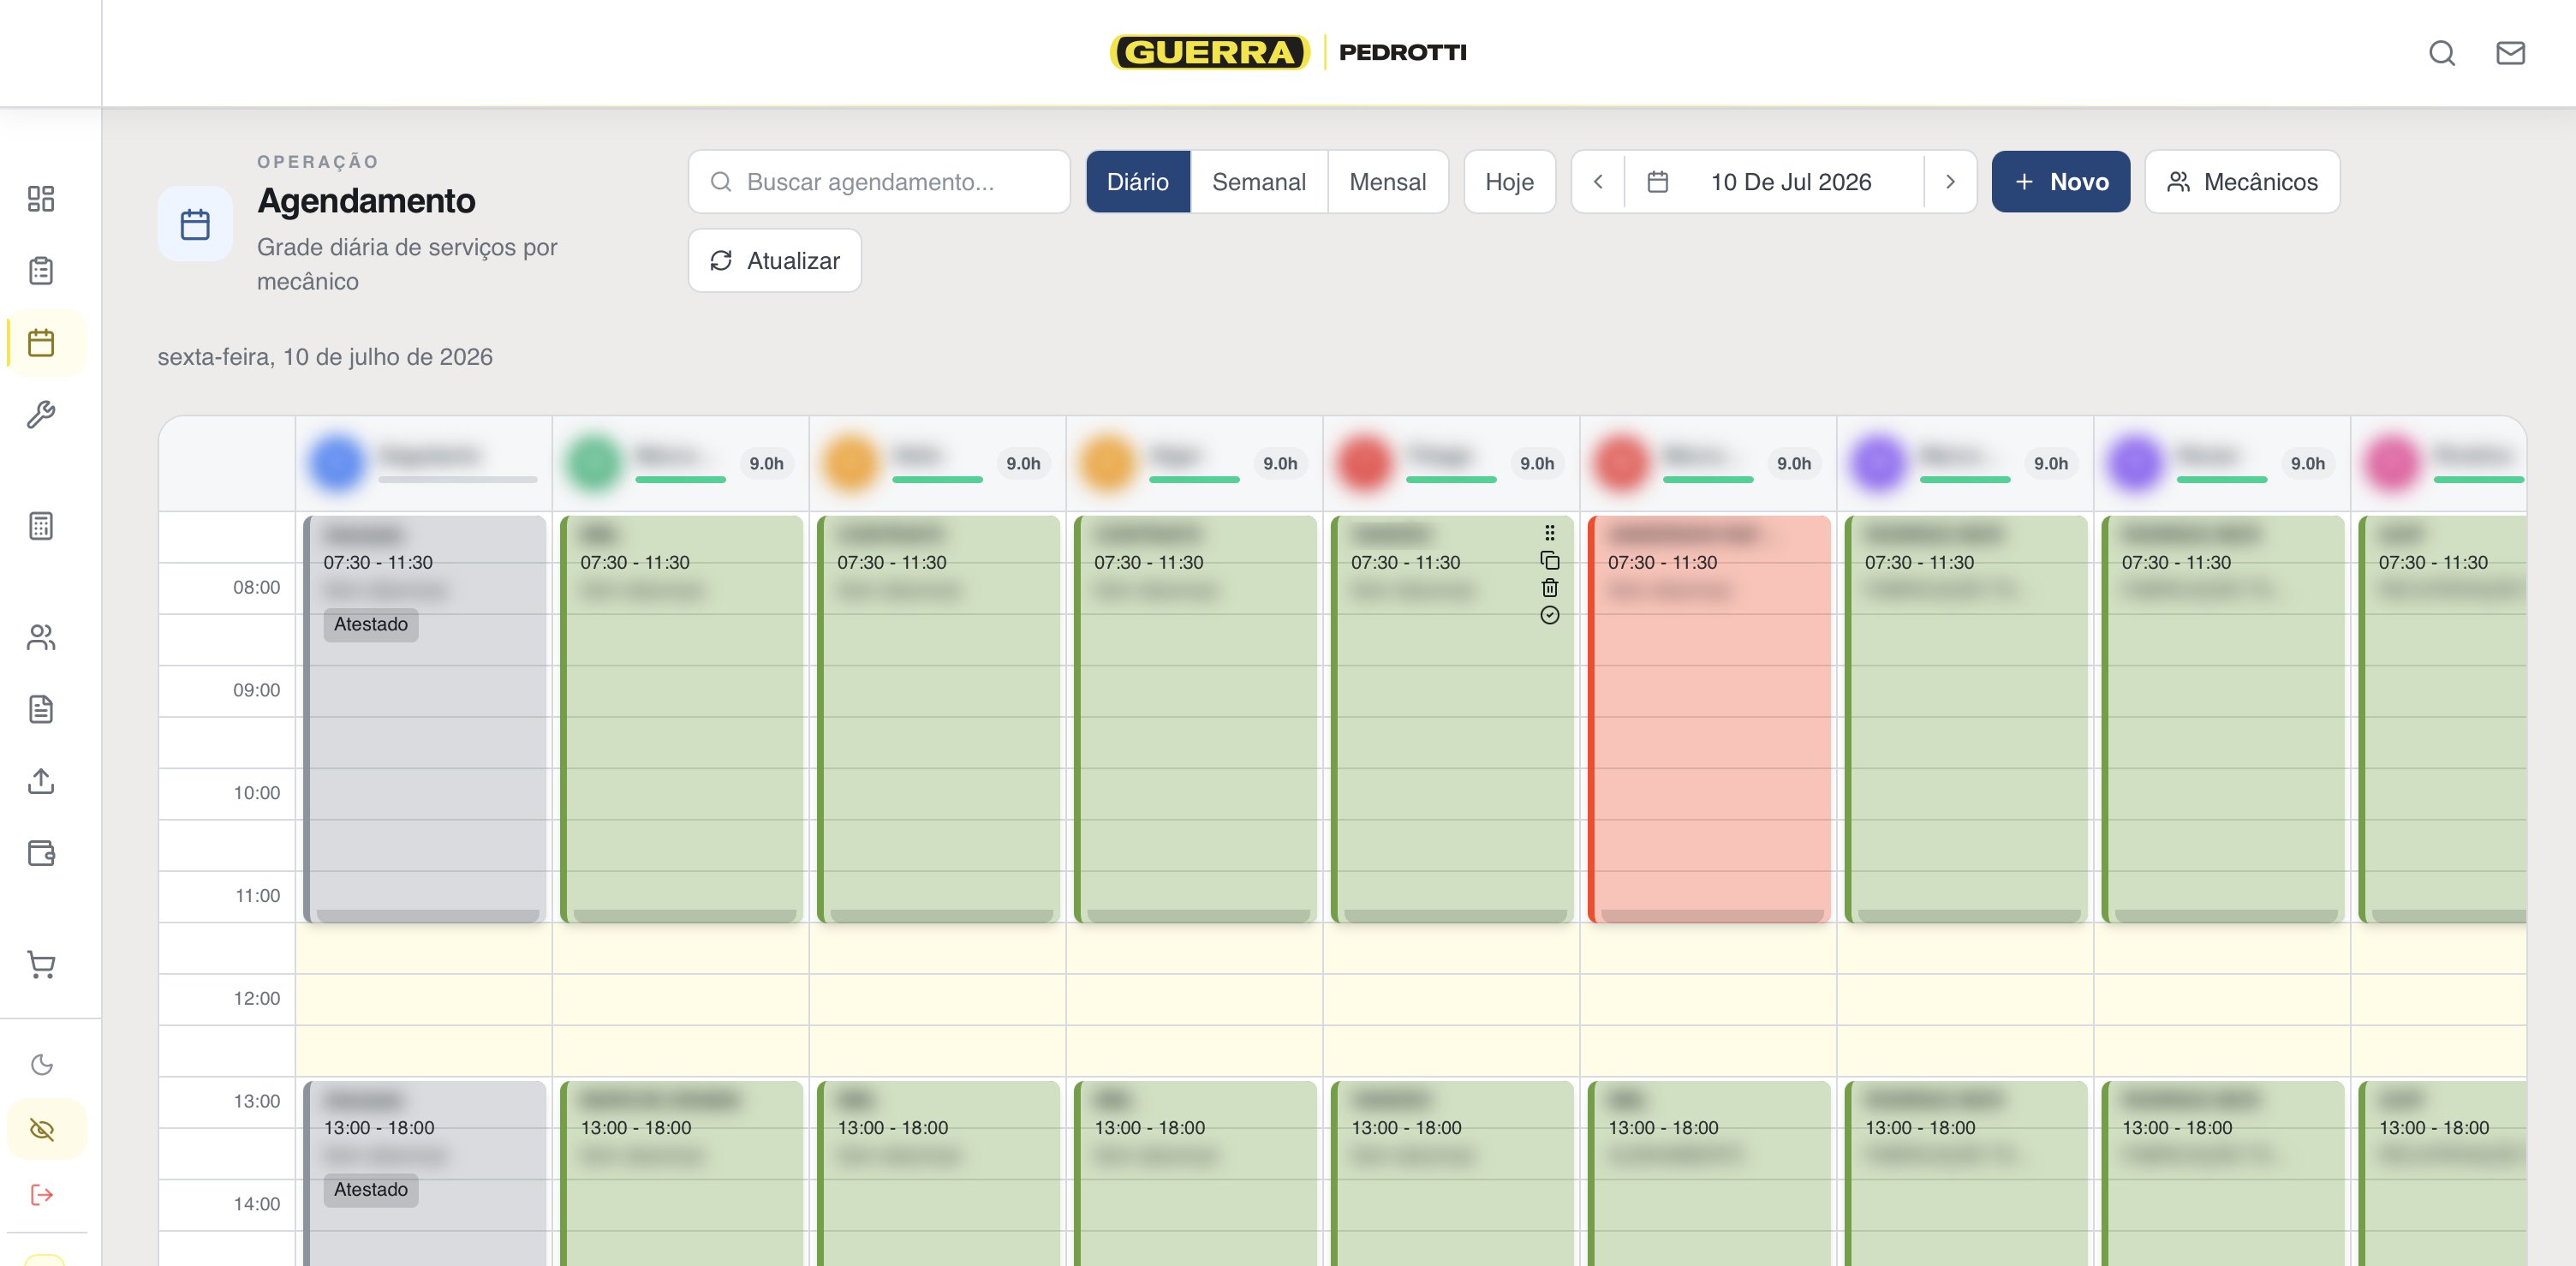Click the red logout icon
Screen dimensions: 2576x1266
(41, 1194)
